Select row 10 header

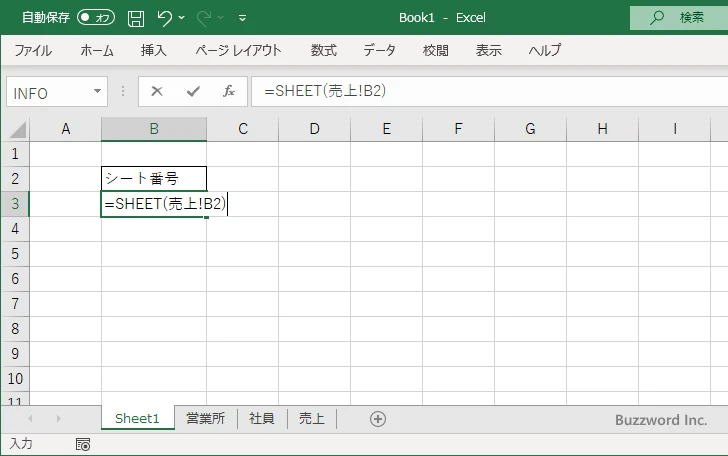click(15, 379)
